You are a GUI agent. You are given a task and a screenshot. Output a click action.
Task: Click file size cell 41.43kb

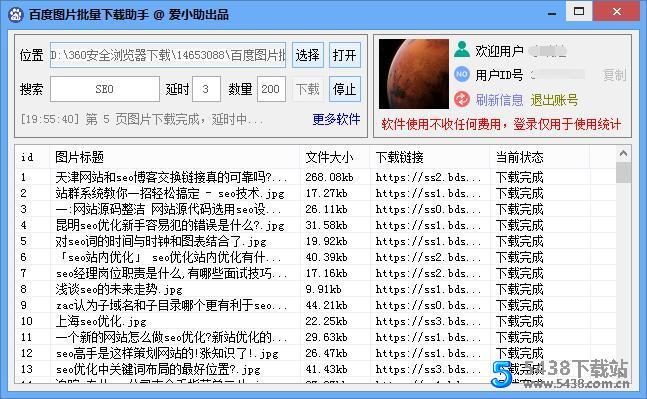click(x=326, y=370)
